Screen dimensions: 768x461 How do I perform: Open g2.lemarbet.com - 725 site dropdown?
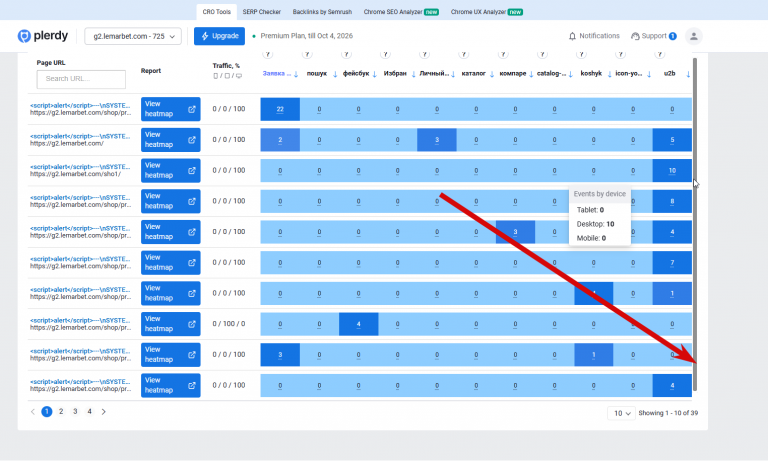click(x=133, y=36)
